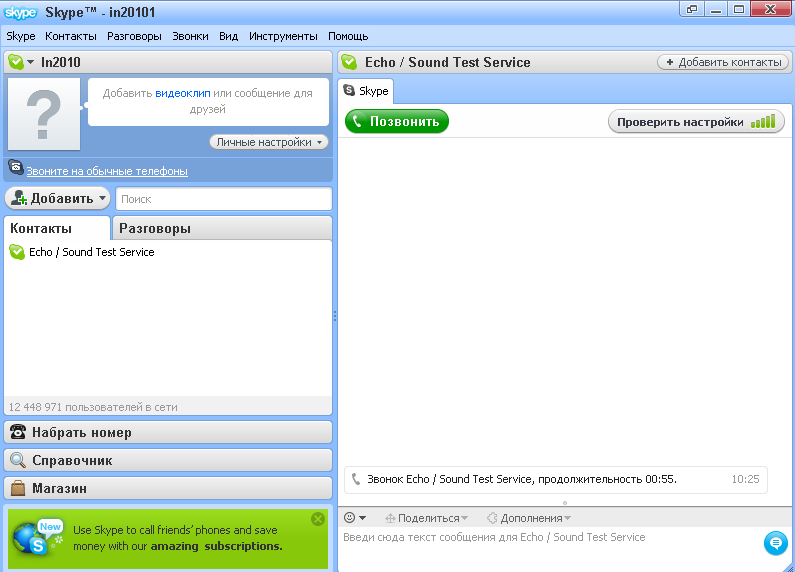Viewport: 795px width, 572px height.
Task: Click the message area resize handle dot
Action: 565,503
